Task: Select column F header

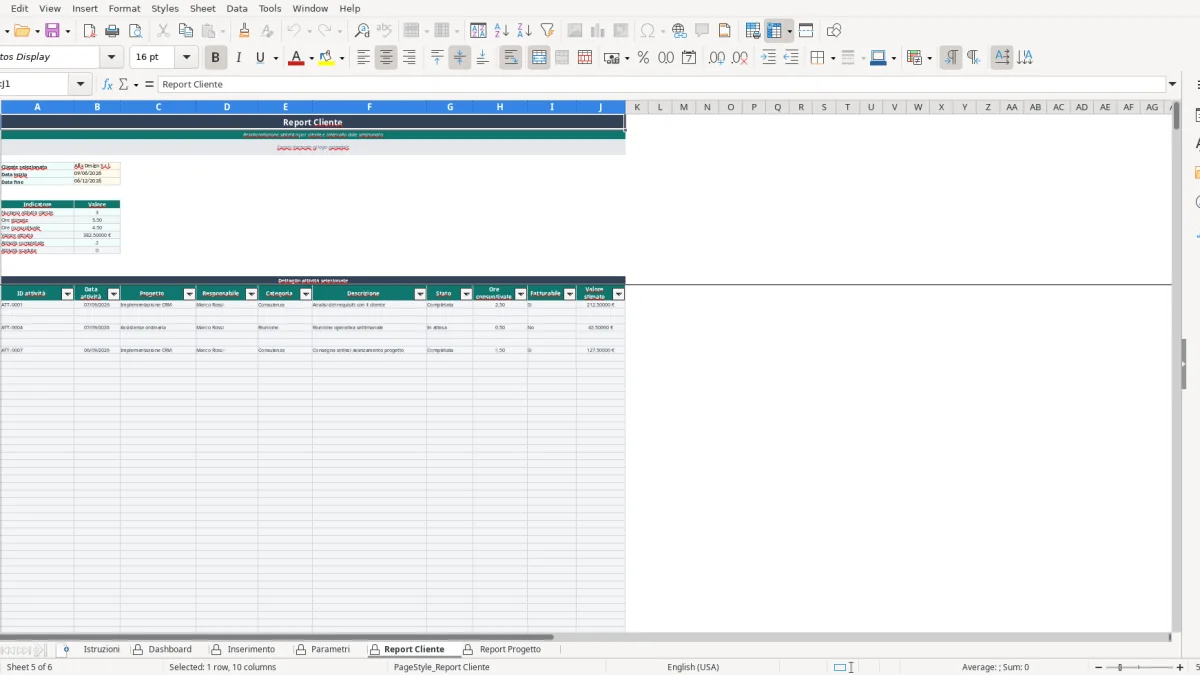Action: 369,107
